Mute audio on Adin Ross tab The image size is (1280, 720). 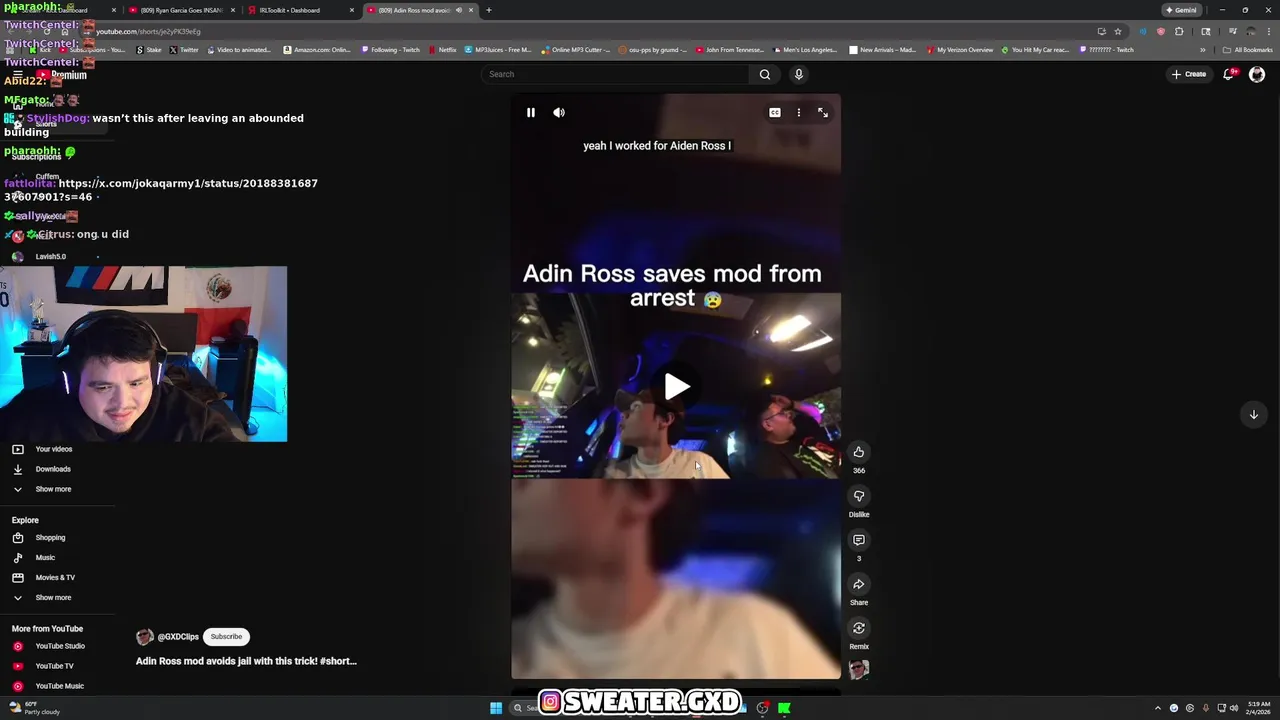459,10
